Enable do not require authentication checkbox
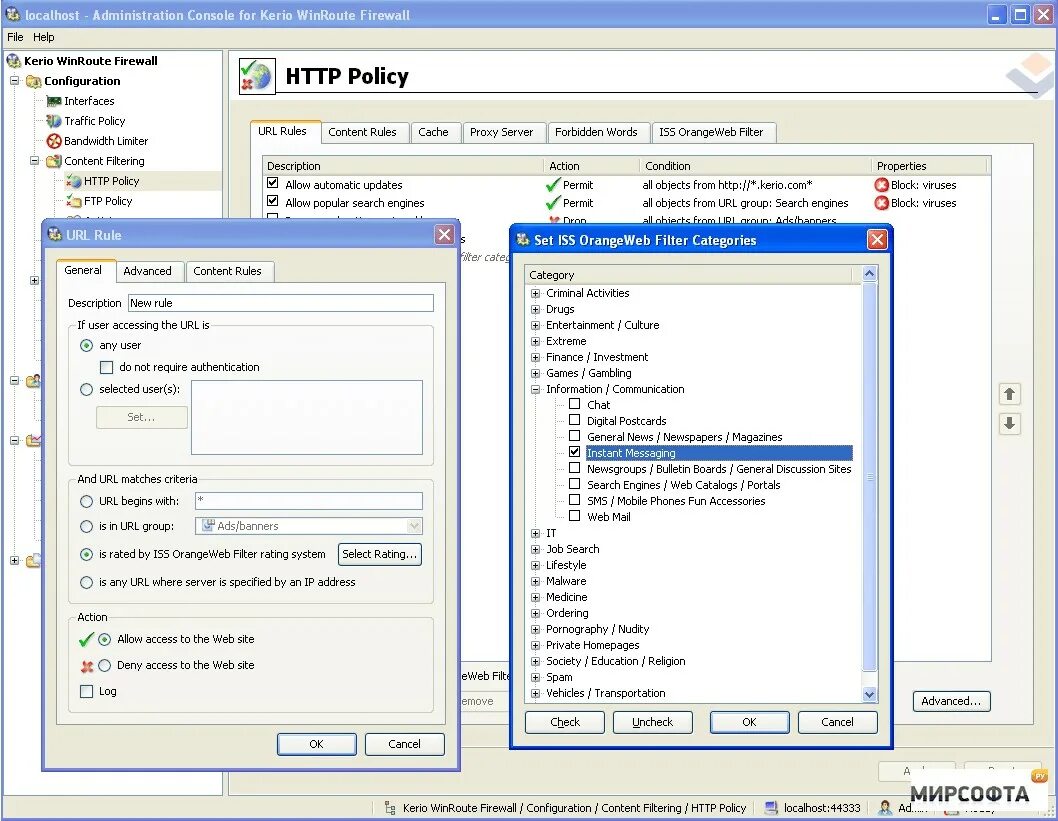This screenshot has width=1058, height=821. [x=106, y=368]
